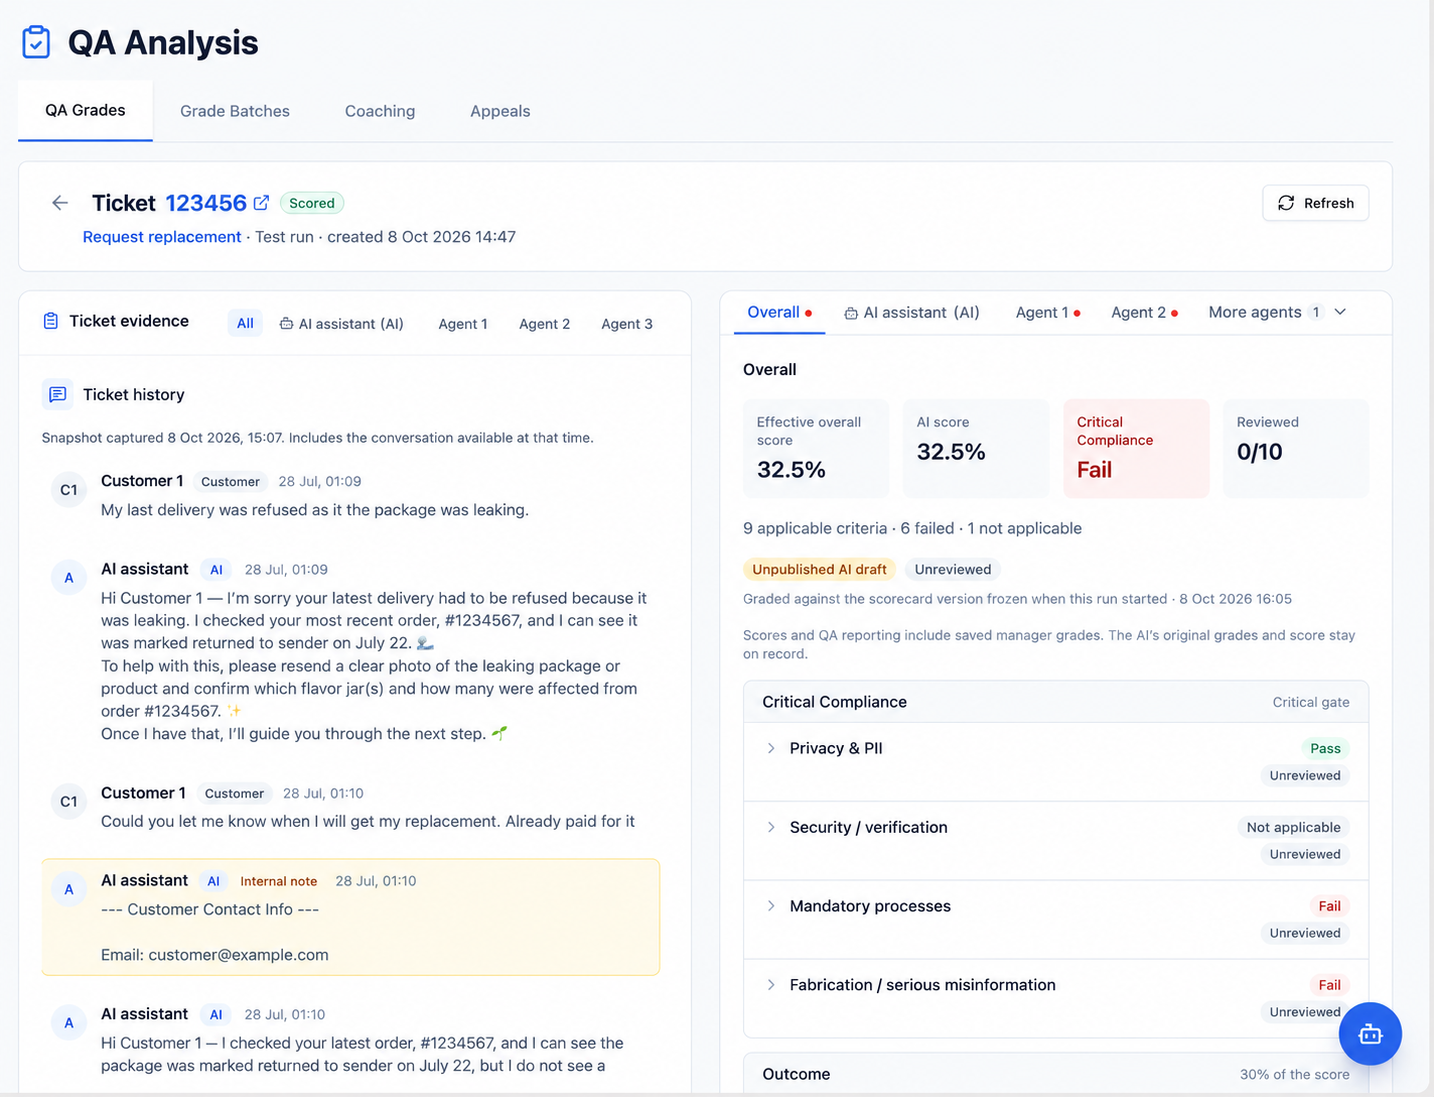This screenshot has height=1097, width=1434.
Task: Click the Ticket evidence clipboard icon
Action: pos(51,321)
